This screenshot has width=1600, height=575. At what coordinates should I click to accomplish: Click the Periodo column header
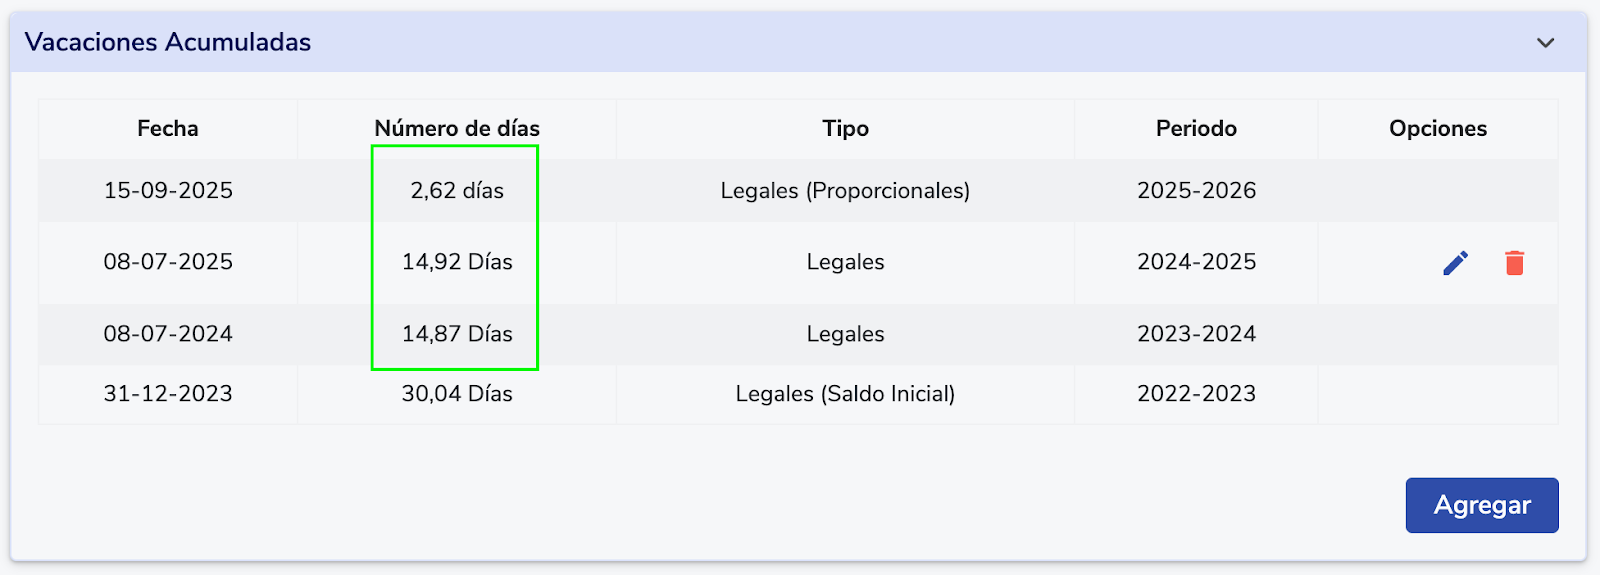point(1196,128)
